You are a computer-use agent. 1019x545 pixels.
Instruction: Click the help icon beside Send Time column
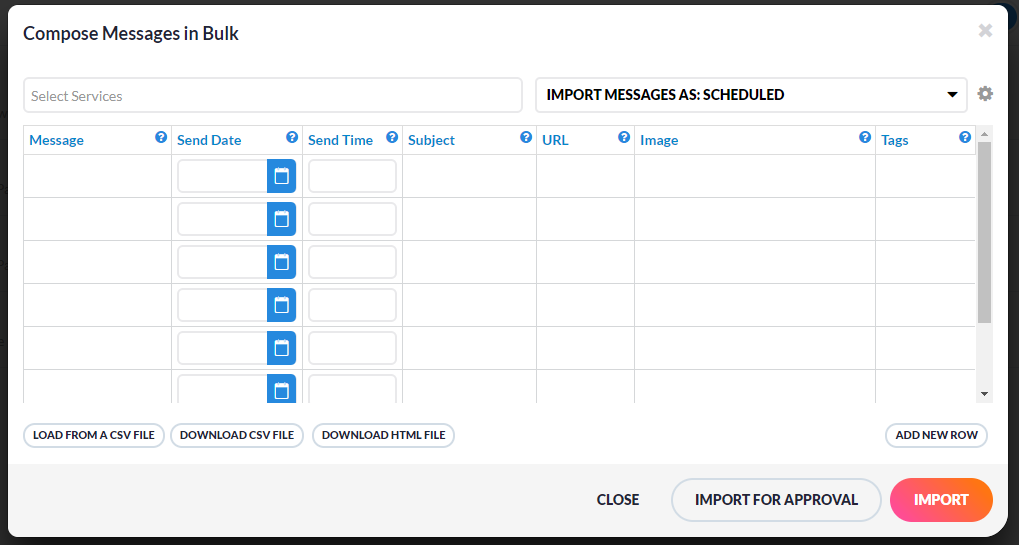(x=392, y=137)
